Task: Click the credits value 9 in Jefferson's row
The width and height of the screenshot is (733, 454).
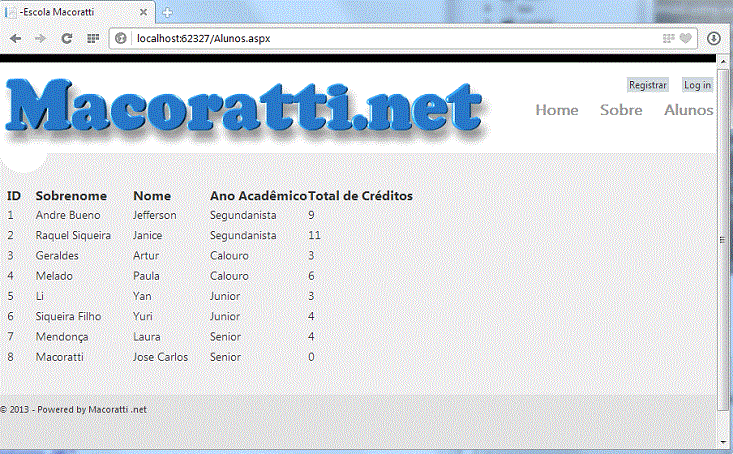Action: 311,215
